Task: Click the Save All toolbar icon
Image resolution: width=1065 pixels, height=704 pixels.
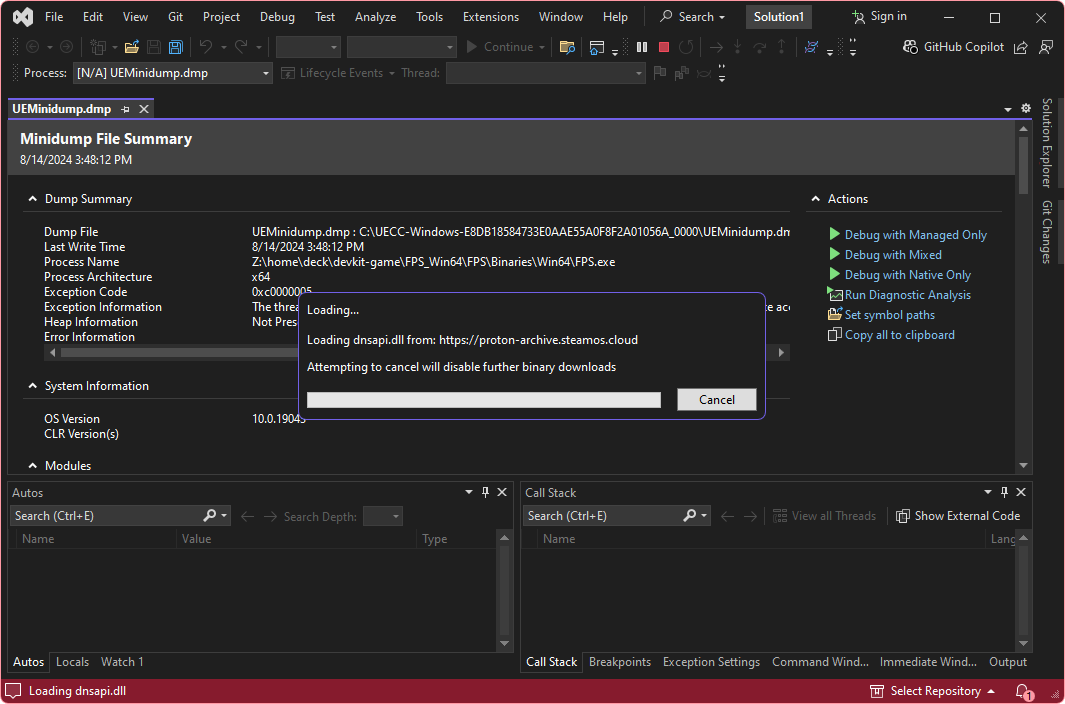Action: point(176,47)
